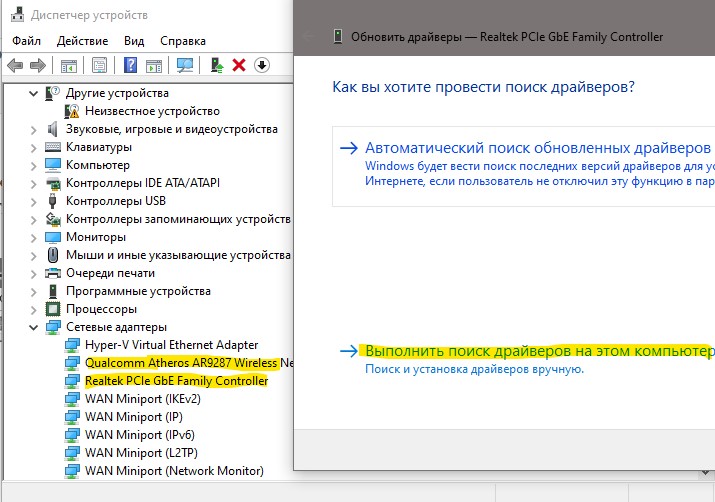Viewport: 715px width, 502px height.
Task: Click the red X uninstall device icon
Action: (239, 65)
